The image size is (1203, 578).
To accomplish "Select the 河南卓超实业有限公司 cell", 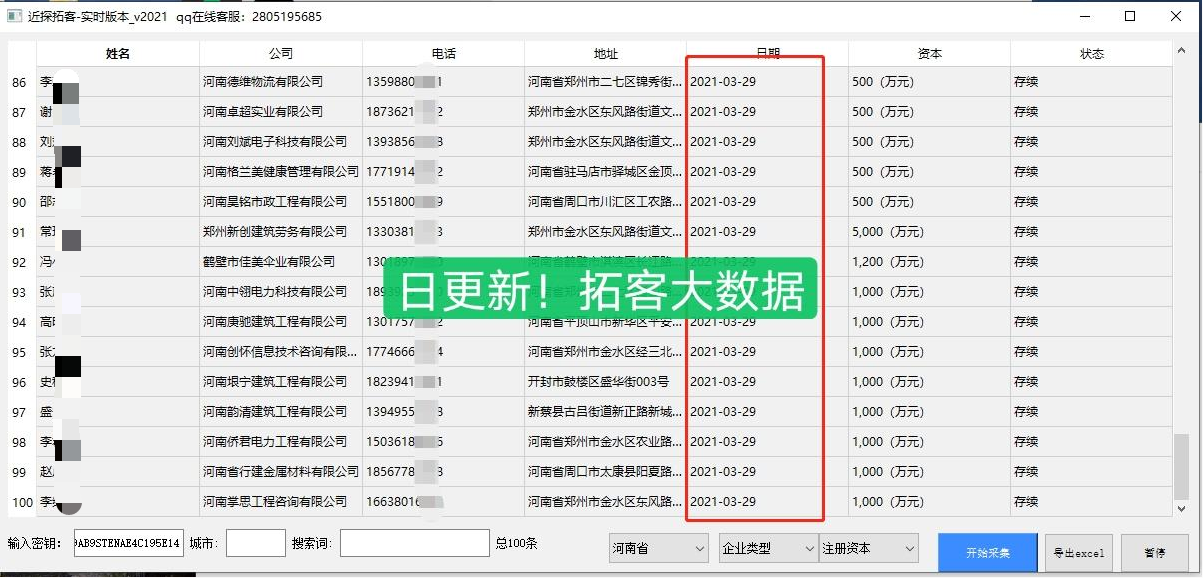I will [x=281, y=112].
